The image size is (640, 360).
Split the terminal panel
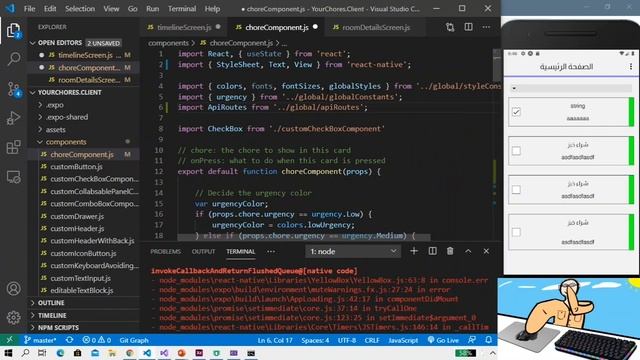(x=432, y=251)
